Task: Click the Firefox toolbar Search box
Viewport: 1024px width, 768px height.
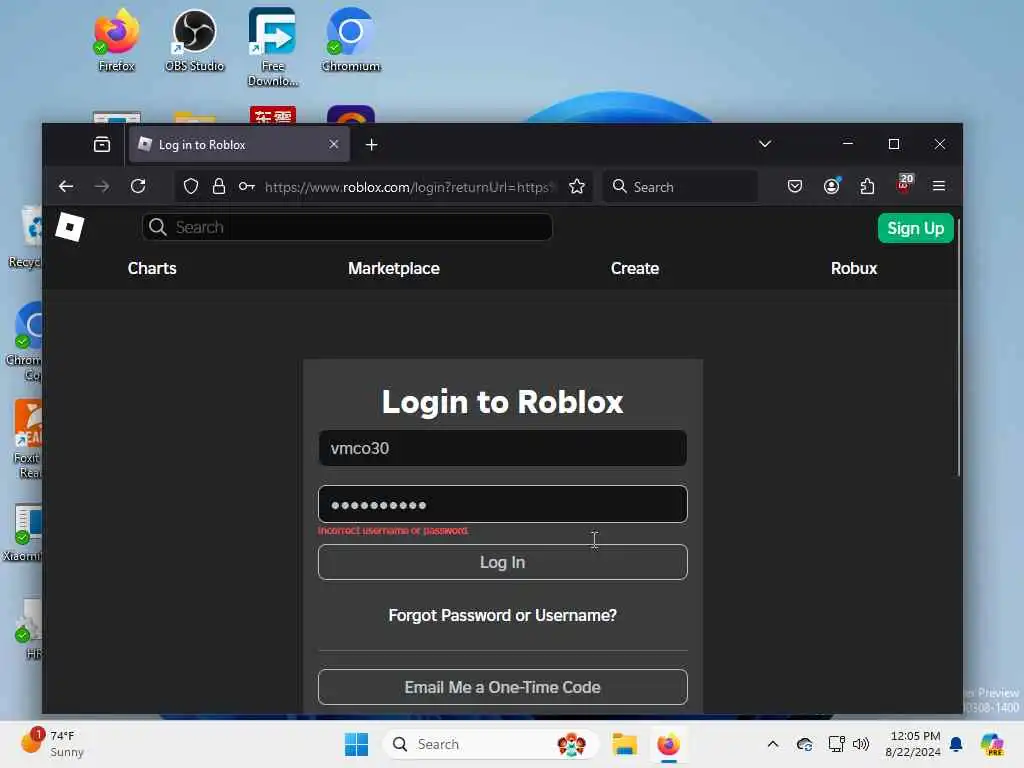Action: pyautogui.click(x=680, y=187)
